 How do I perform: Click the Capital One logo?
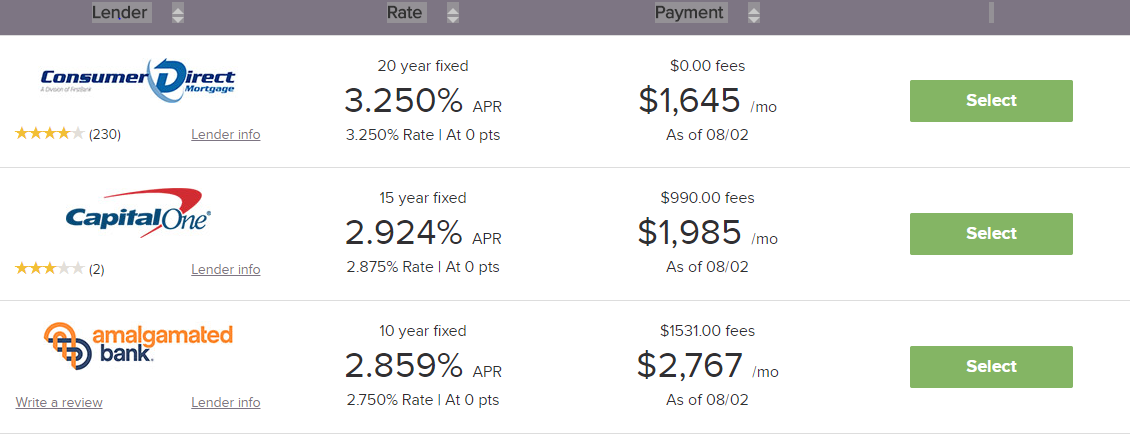pos(138,212)
